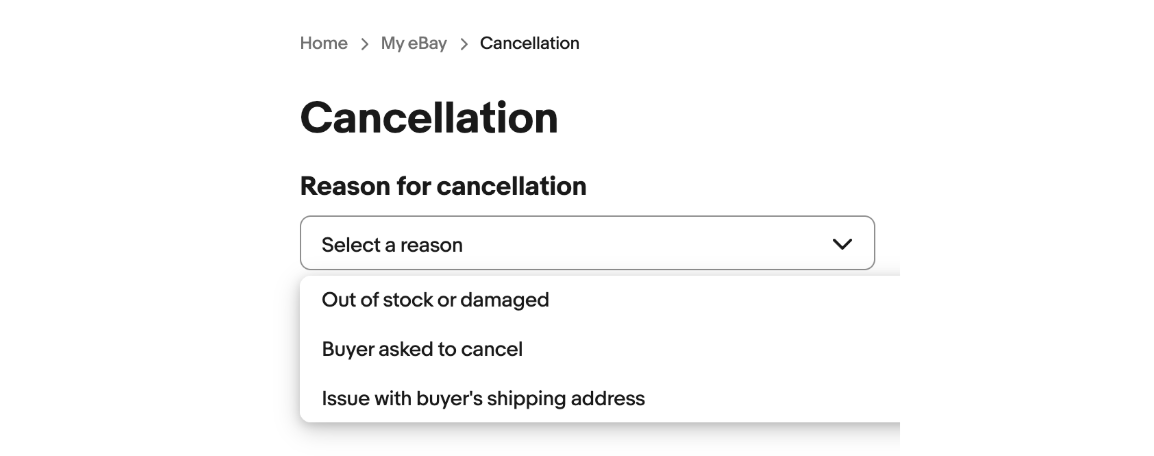Open My eBay breadcrumb link
The image size is (1154, 456).
click(x=414, y=43)
